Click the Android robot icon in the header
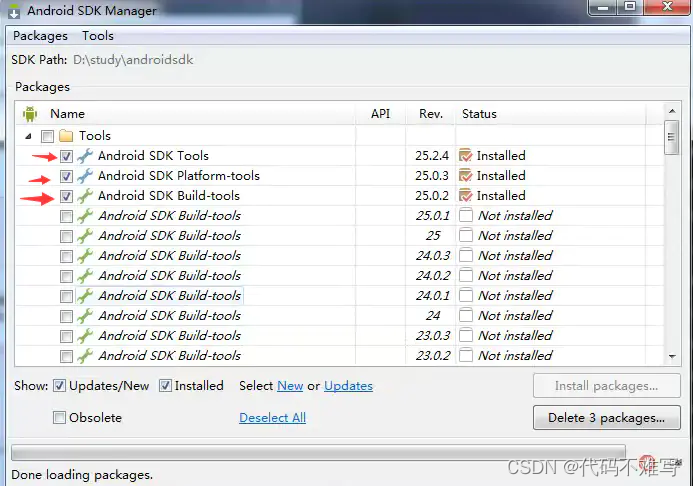Viewport: 693px width, 486px height. [x=30, y=114]
